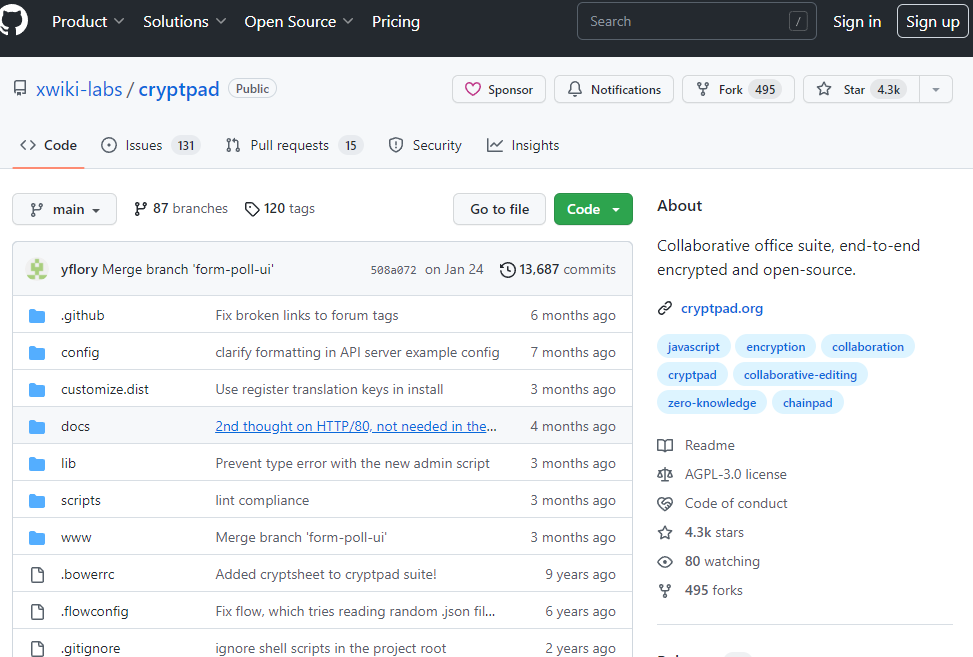Image resolution: width=973 pixels, height=657 pixels.
Task: Star the cryptpad repository
Action: click(x=842, y=90)
